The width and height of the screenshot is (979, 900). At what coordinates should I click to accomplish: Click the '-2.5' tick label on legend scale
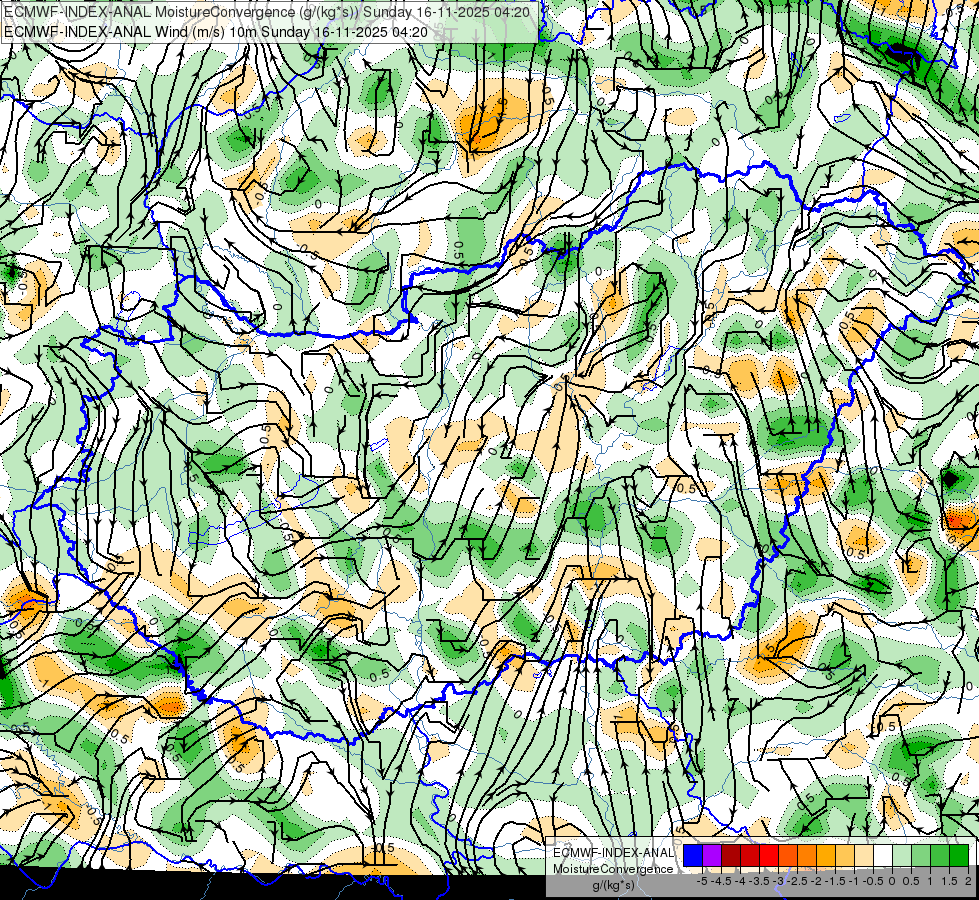click(x=798, y=881)
